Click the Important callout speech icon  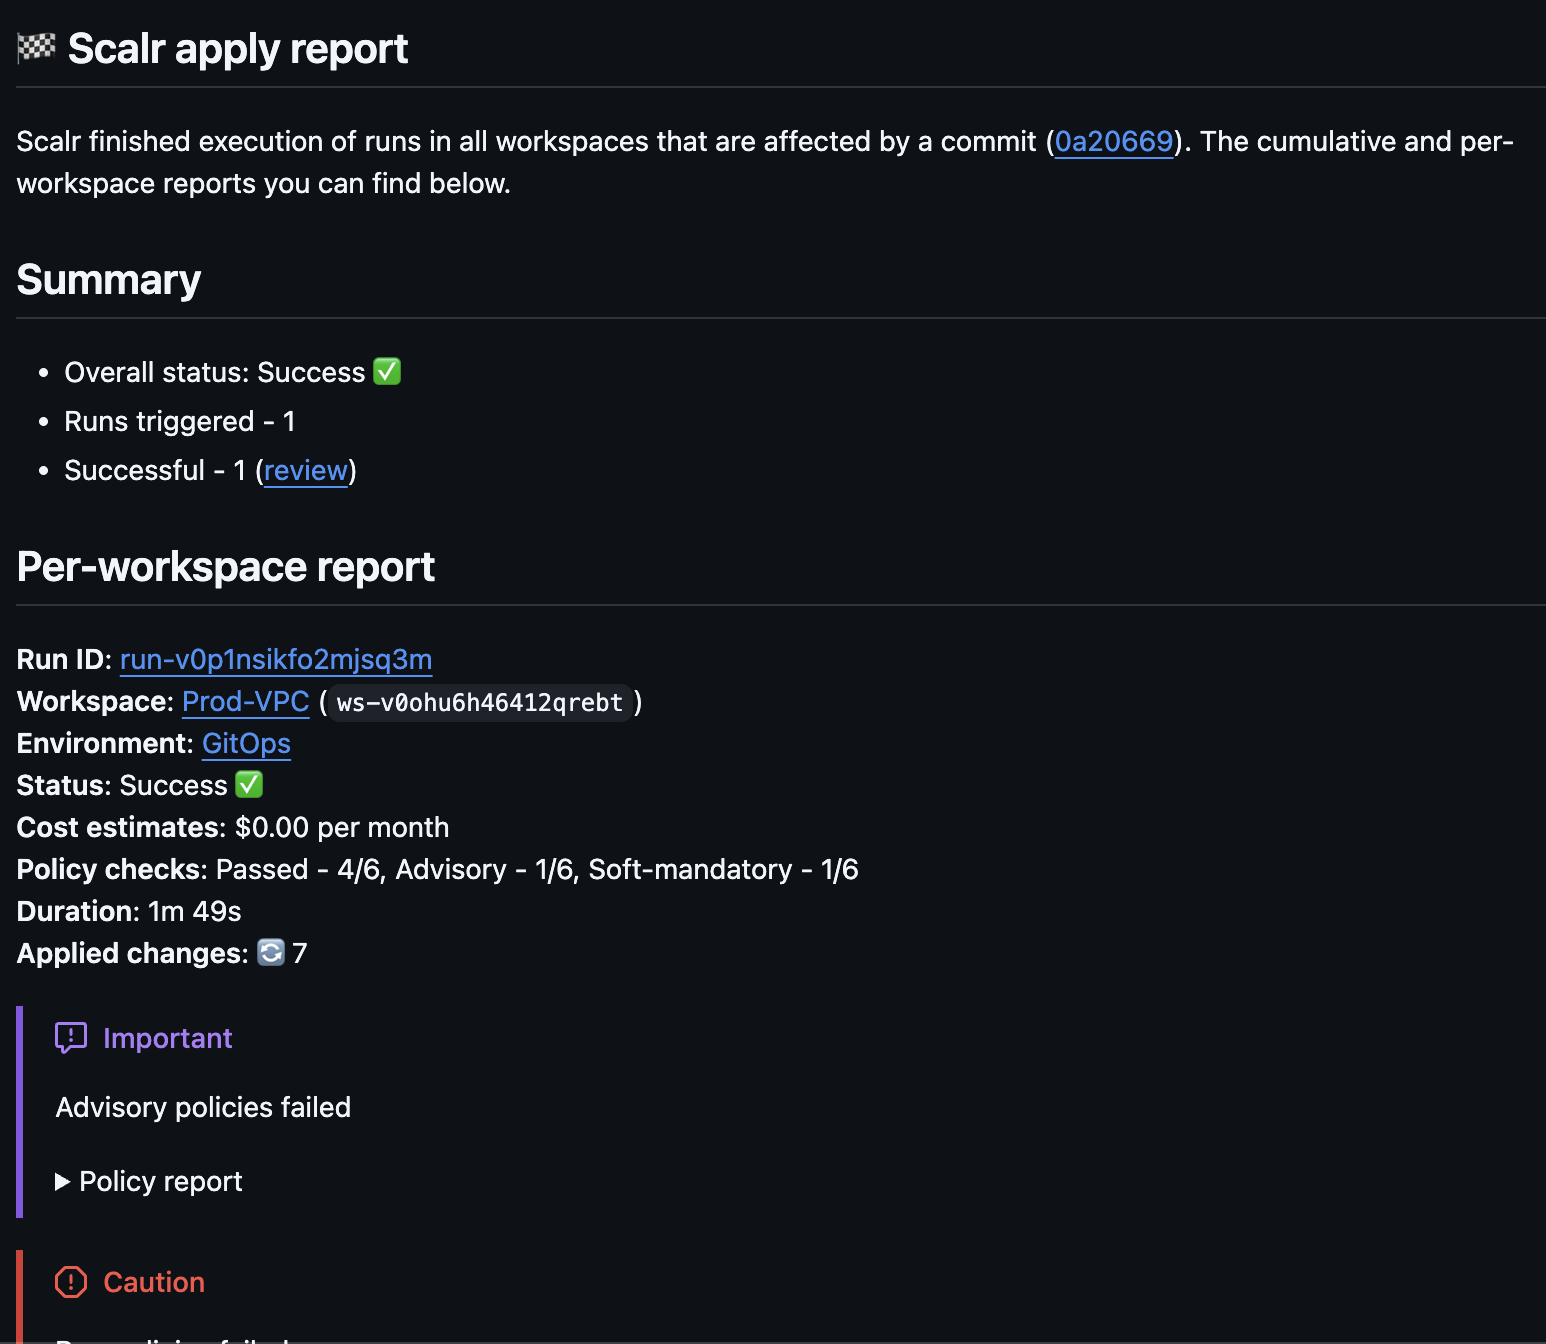coord(71,1038)
